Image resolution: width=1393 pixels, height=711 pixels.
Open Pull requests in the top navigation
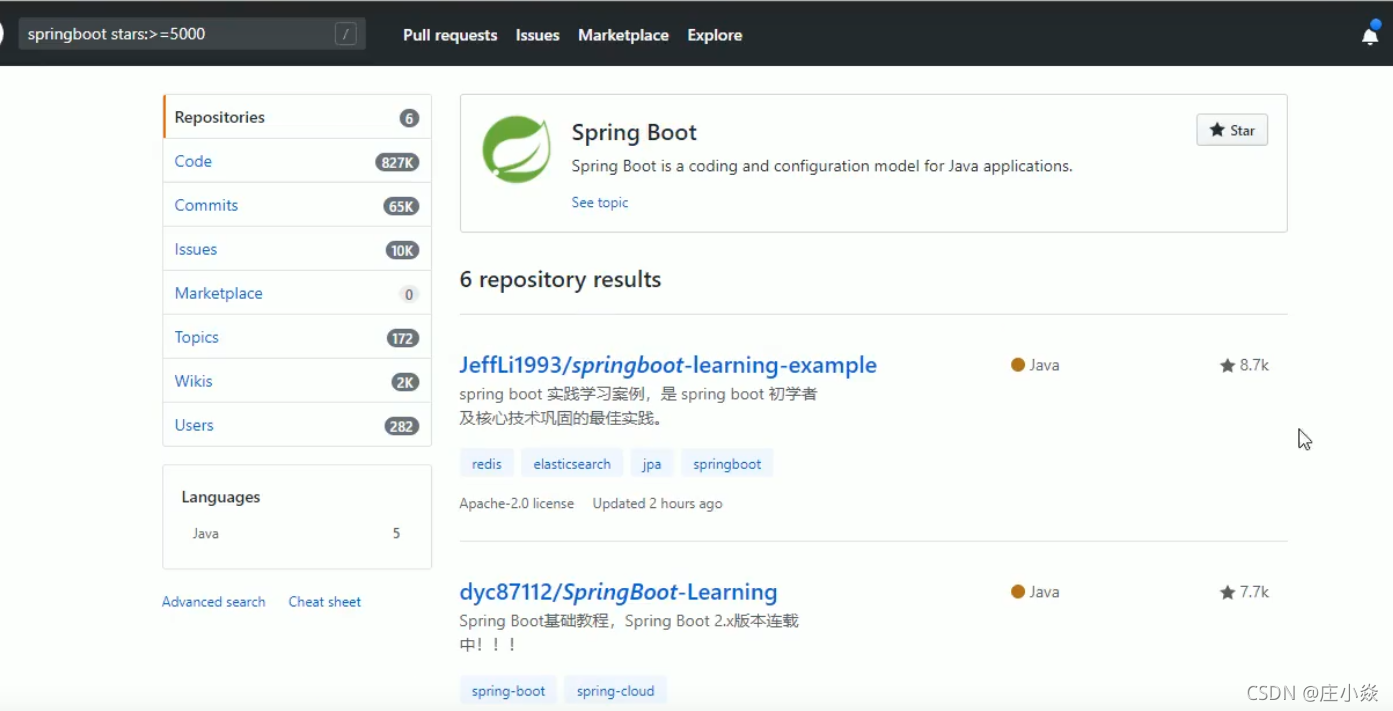click(x=450, y=35)
